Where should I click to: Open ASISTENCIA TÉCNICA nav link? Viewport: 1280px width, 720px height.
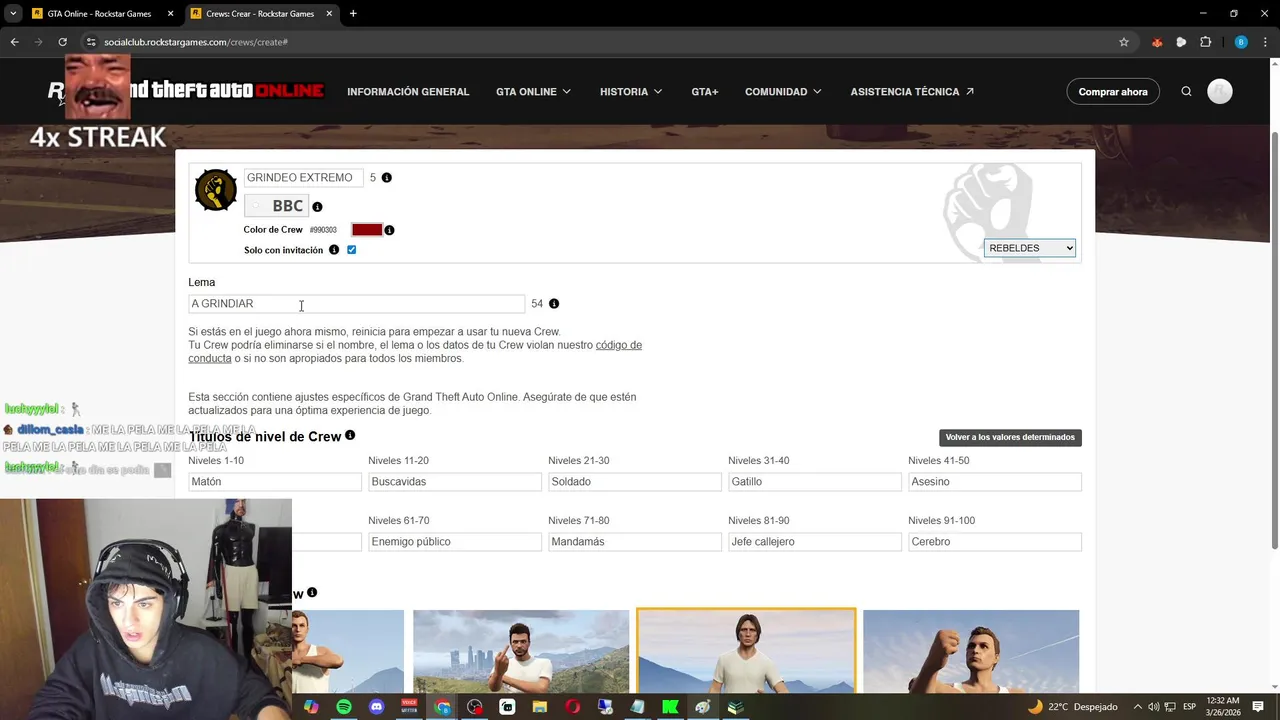(912, 92)
